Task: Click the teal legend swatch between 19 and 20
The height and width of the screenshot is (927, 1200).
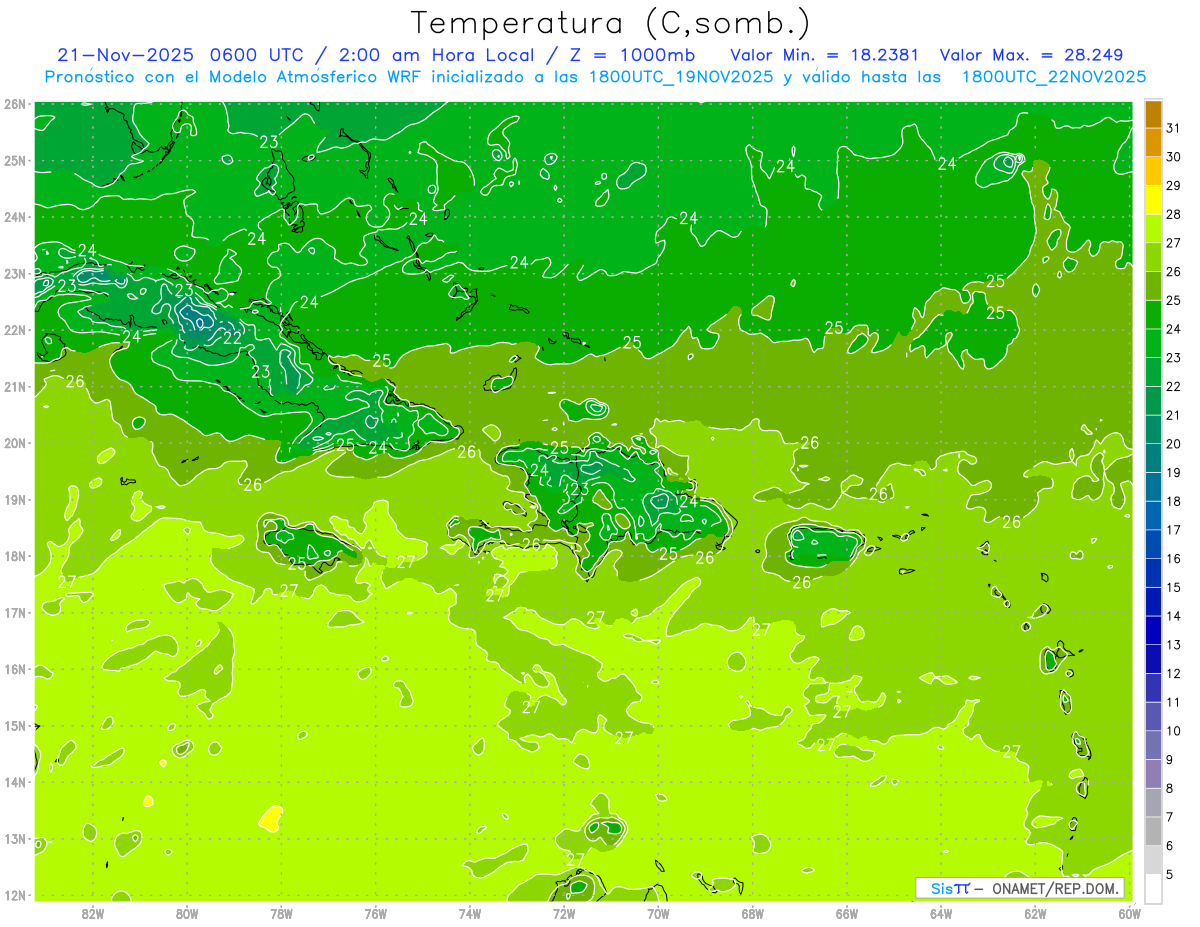Action: pyautogui.click(x=1153, y=458)
